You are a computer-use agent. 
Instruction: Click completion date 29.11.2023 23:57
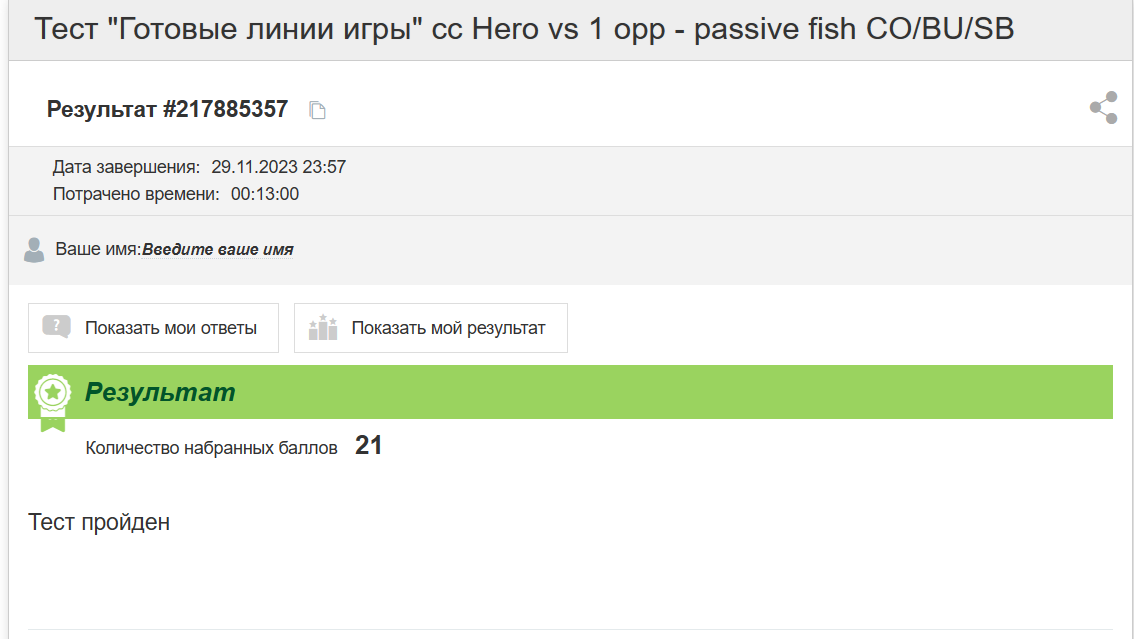[278, 167]
